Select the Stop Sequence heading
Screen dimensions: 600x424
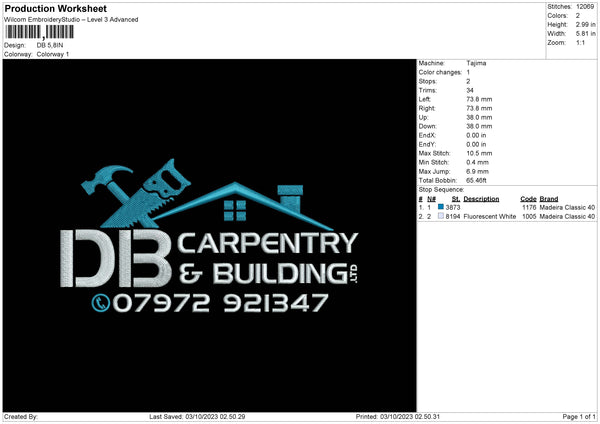[x=441, y=190]
